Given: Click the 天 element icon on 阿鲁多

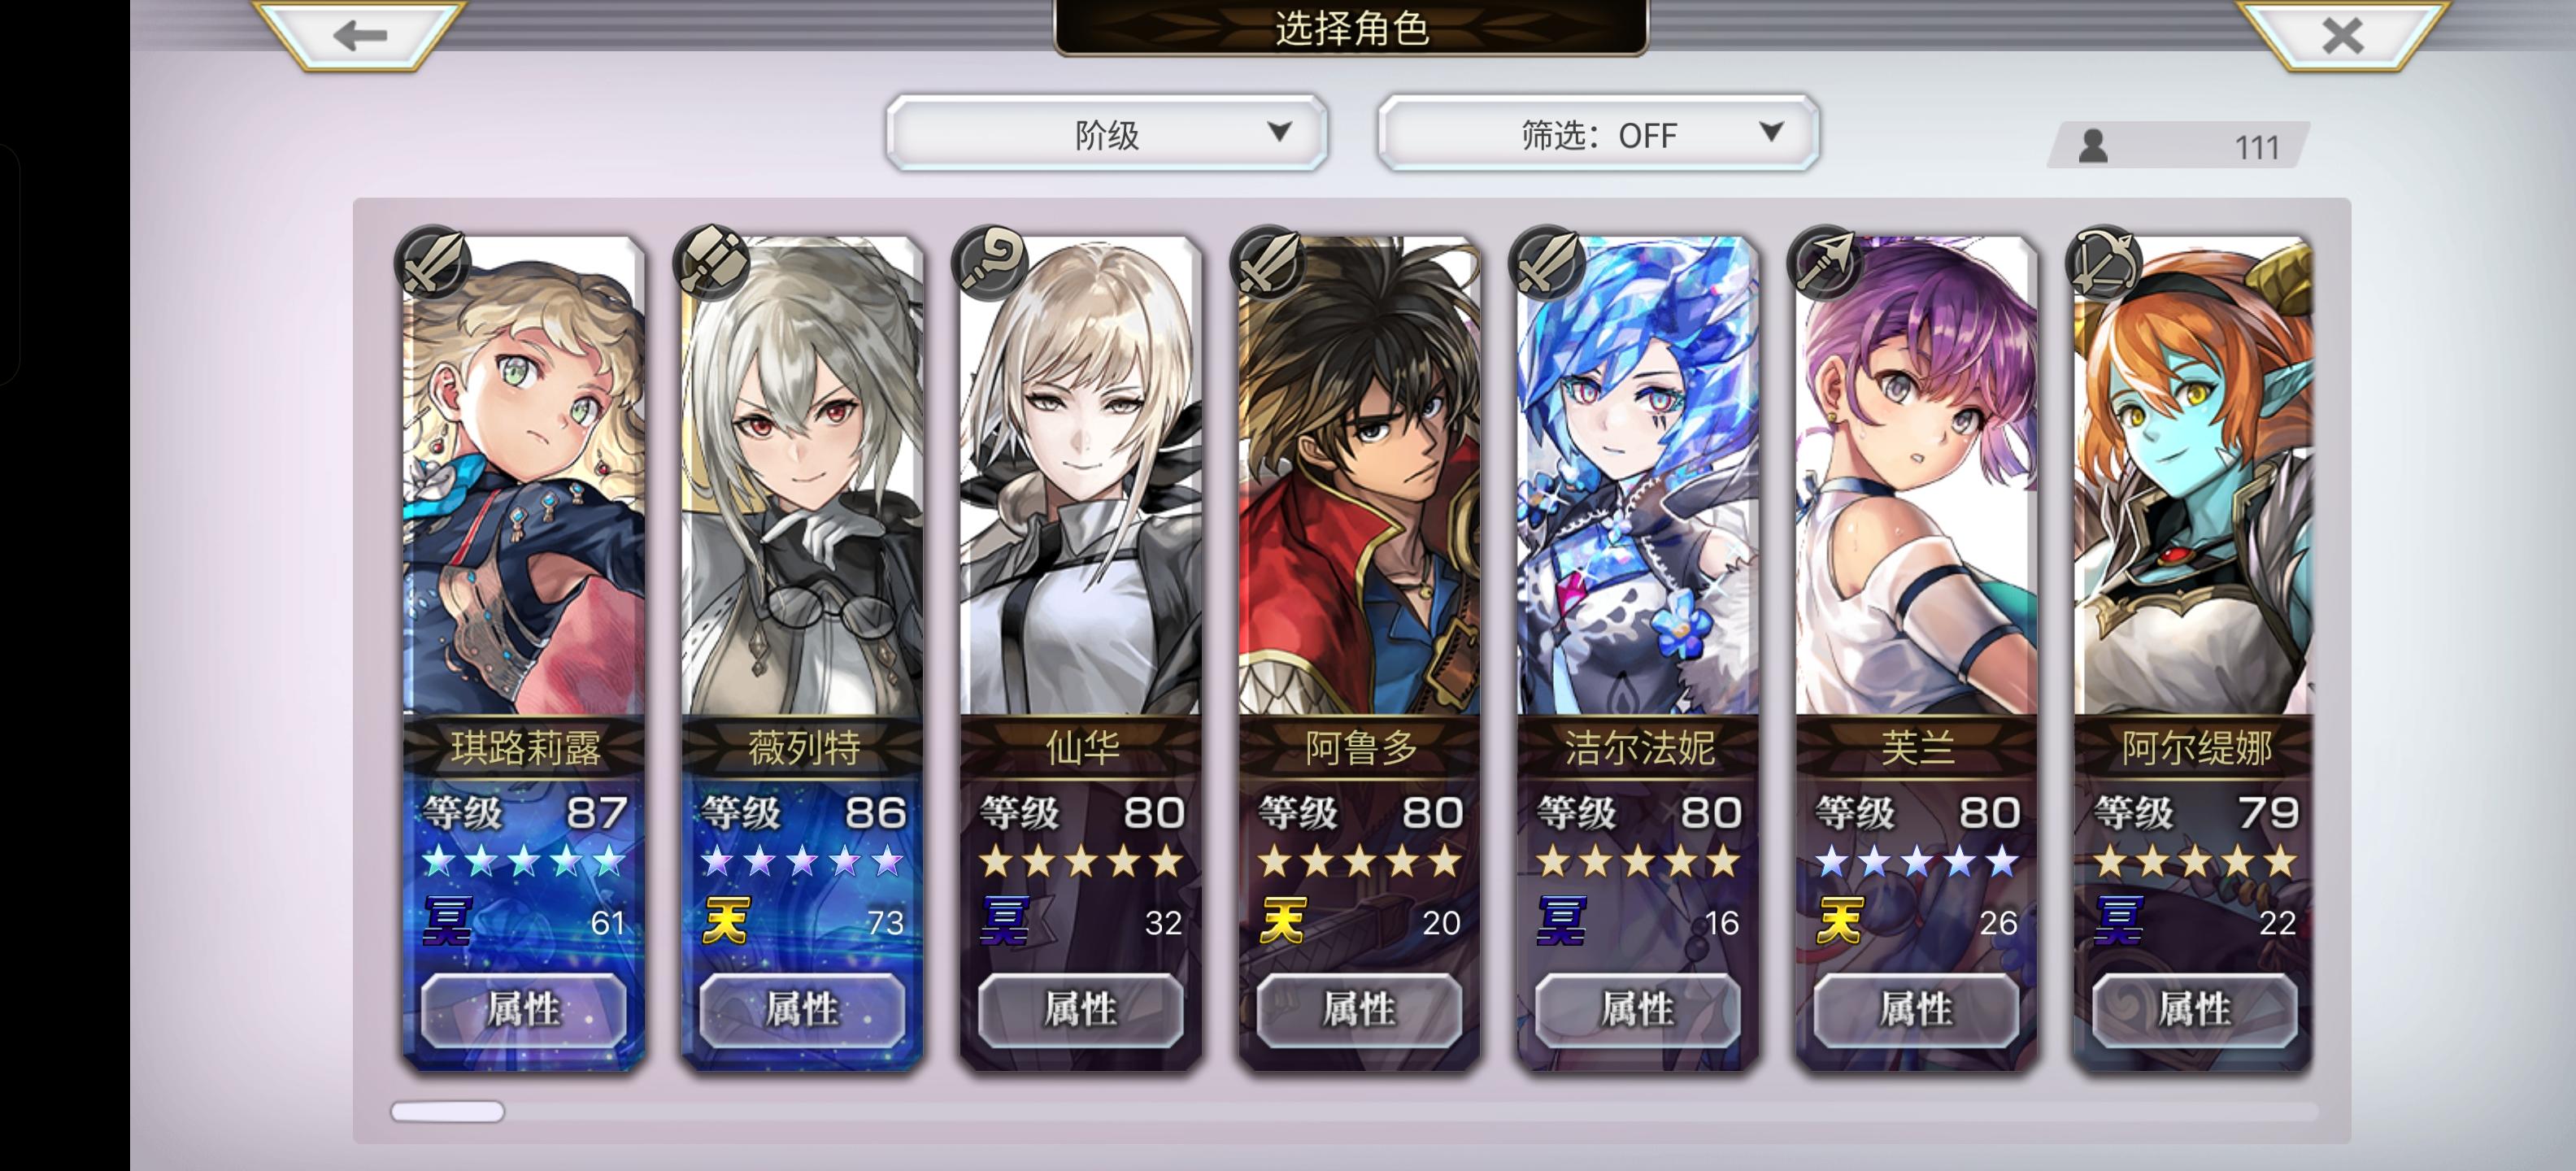Looking at the screenshot, I should [1282, 921].
